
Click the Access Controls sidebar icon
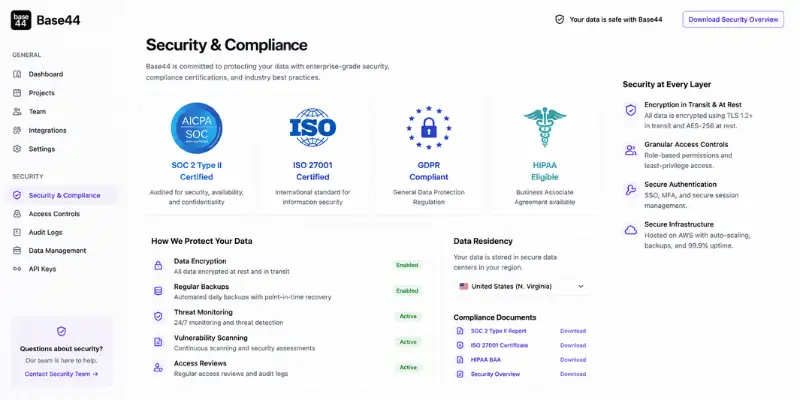click(x=17, y=214)
